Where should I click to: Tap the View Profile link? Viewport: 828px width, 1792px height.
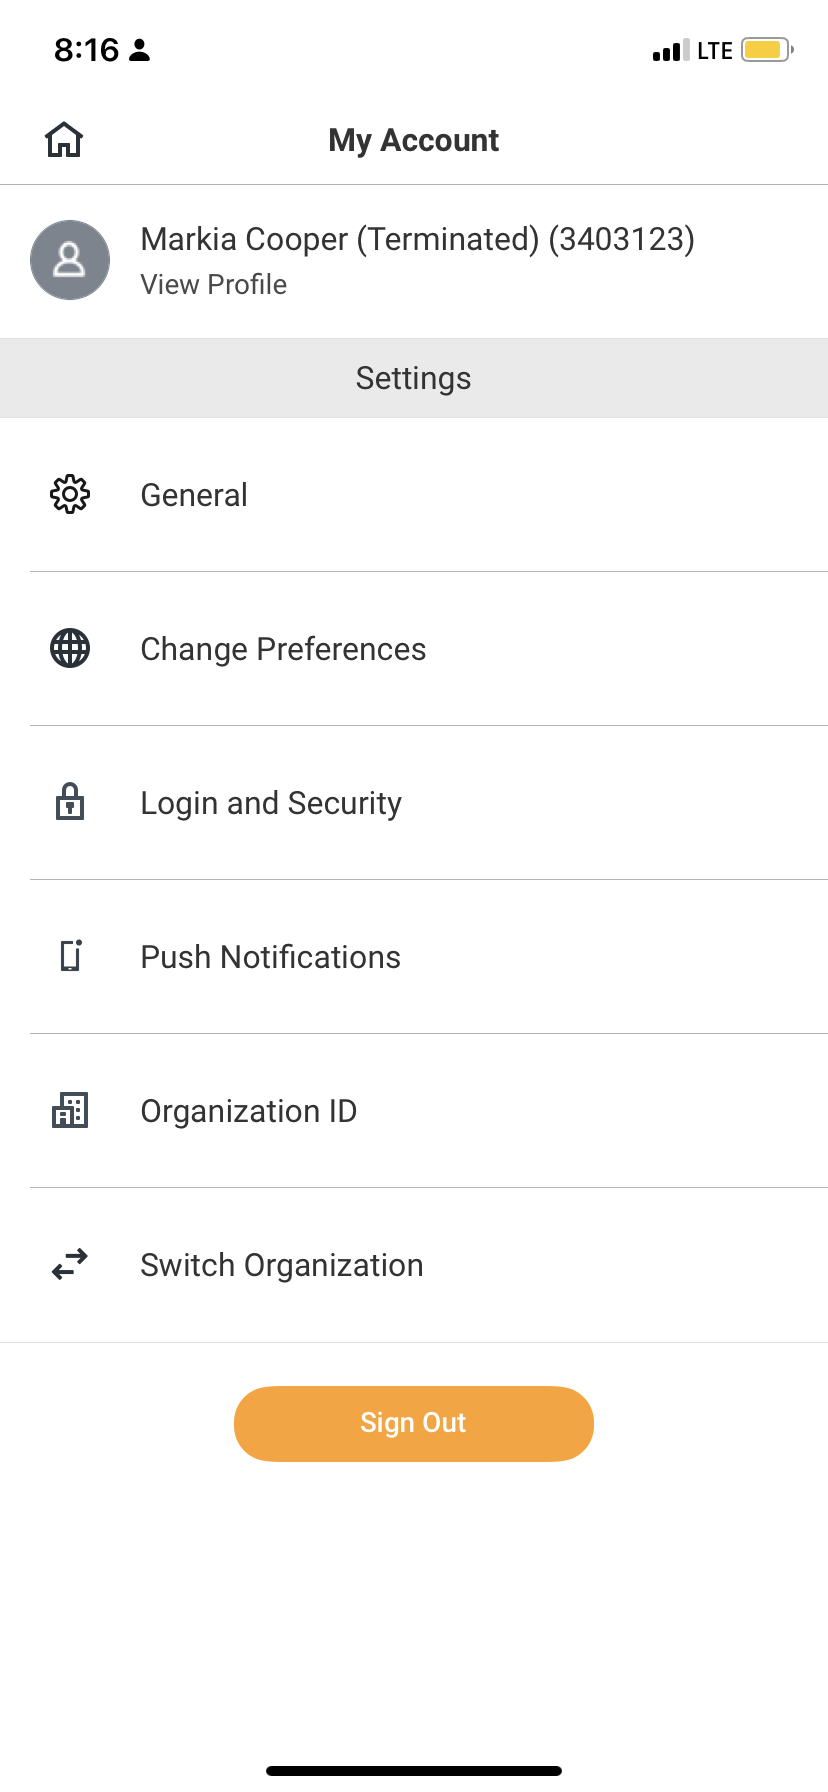pyautogui.click(x=213, y=285)
